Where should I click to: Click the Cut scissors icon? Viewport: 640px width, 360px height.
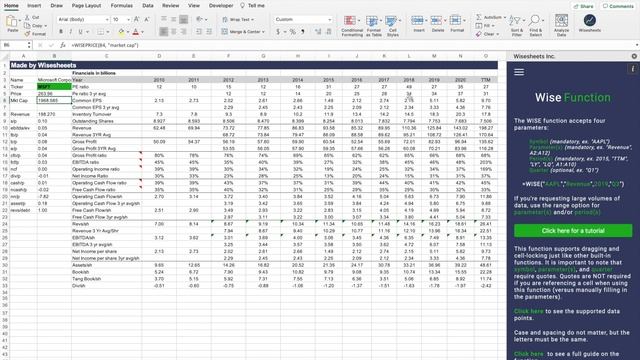pyautogui.click(x=27, y=18)
